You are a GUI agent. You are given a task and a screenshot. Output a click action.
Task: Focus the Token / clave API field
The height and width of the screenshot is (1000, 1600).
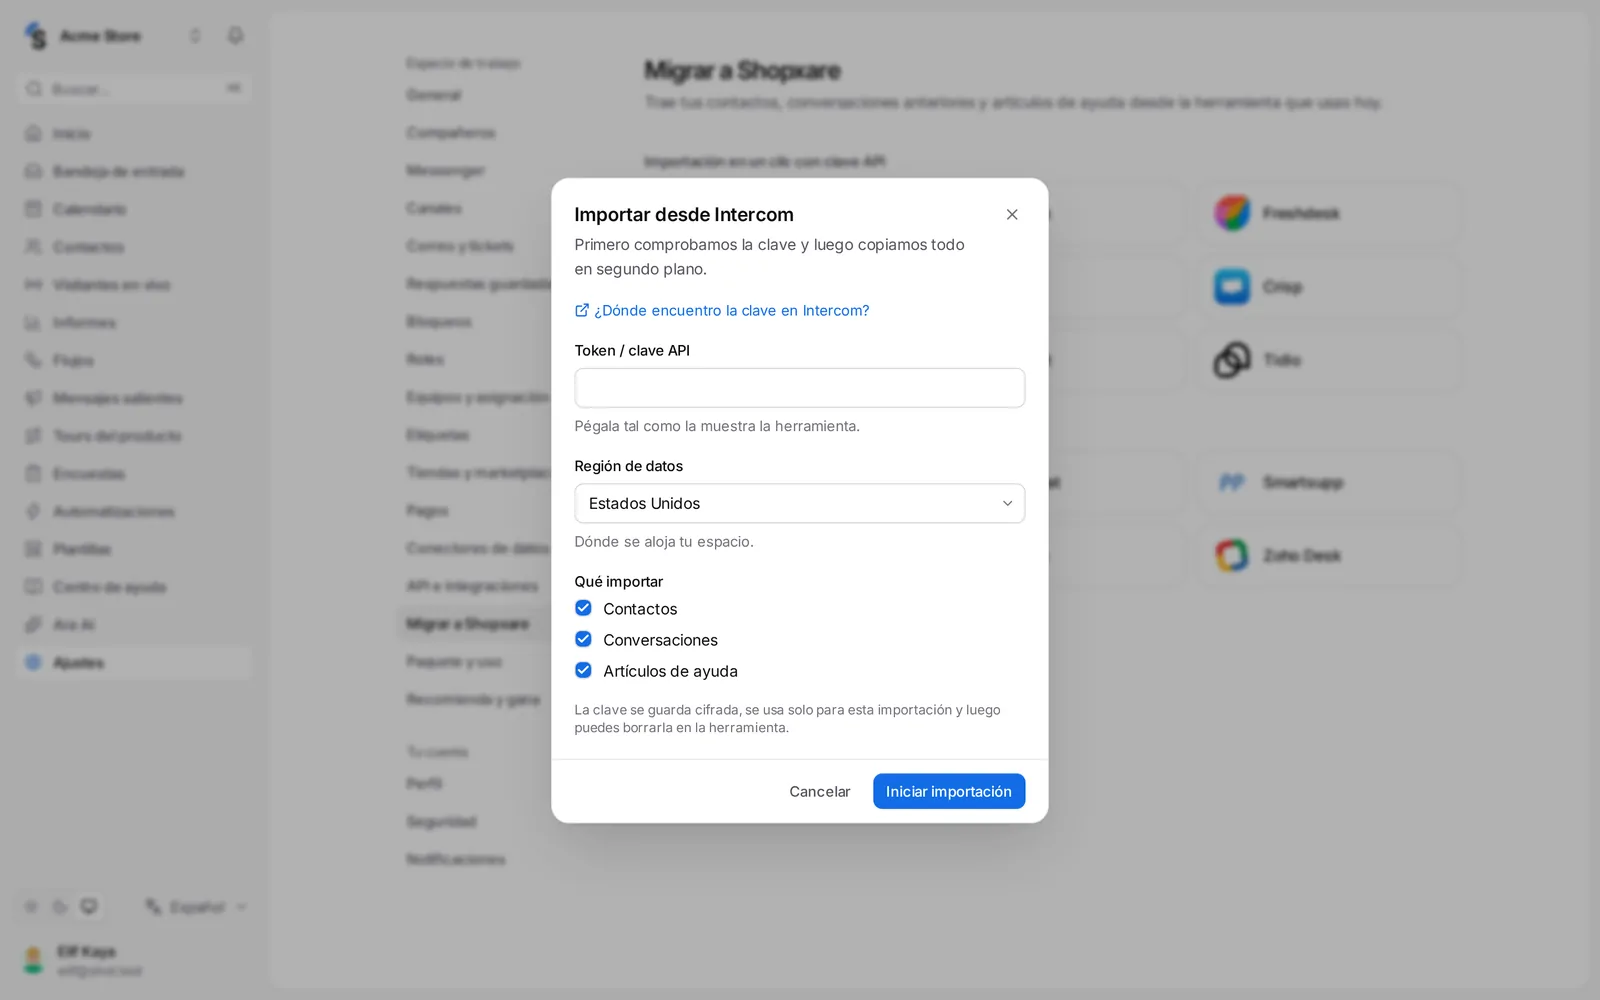click(x=800, y=388)
